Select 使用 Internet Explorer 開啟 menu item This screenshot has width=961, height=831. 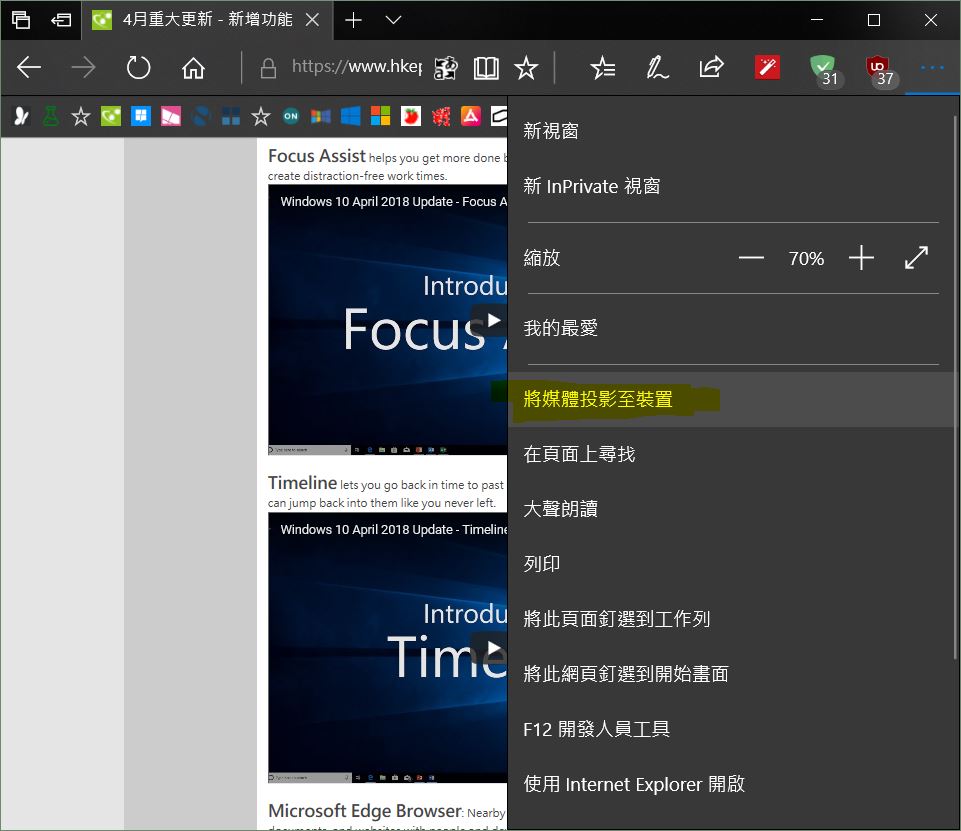732,784
